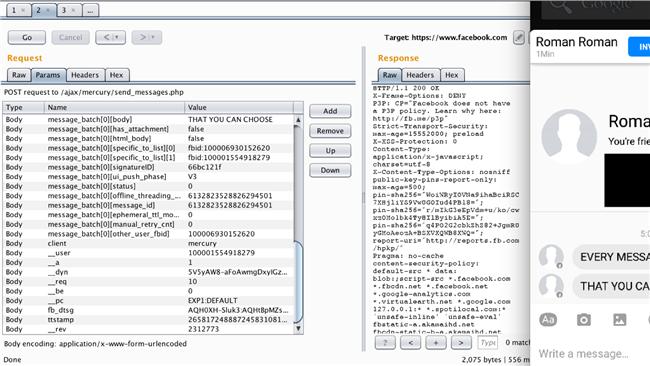Click the THAT YOU CA message bubble
The image size is (650, 366).
(x=611, y=286)
